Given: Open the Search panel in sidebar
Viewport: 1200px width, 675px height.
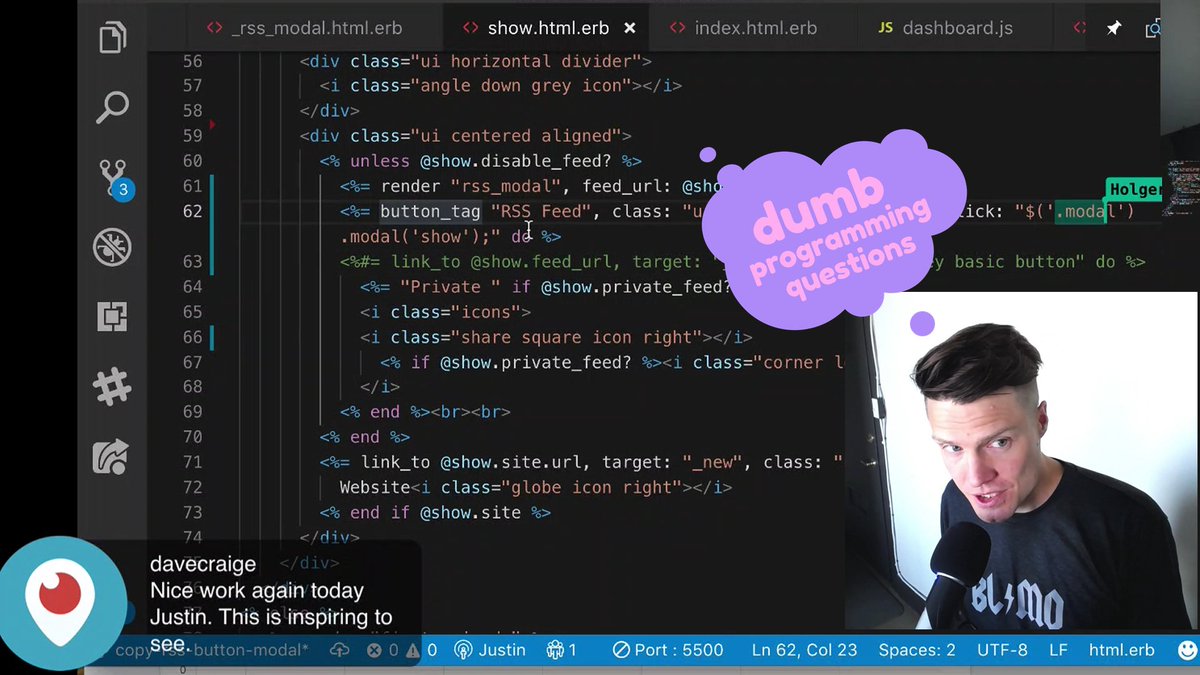Looking at the screenshot, I should point(112,107).
